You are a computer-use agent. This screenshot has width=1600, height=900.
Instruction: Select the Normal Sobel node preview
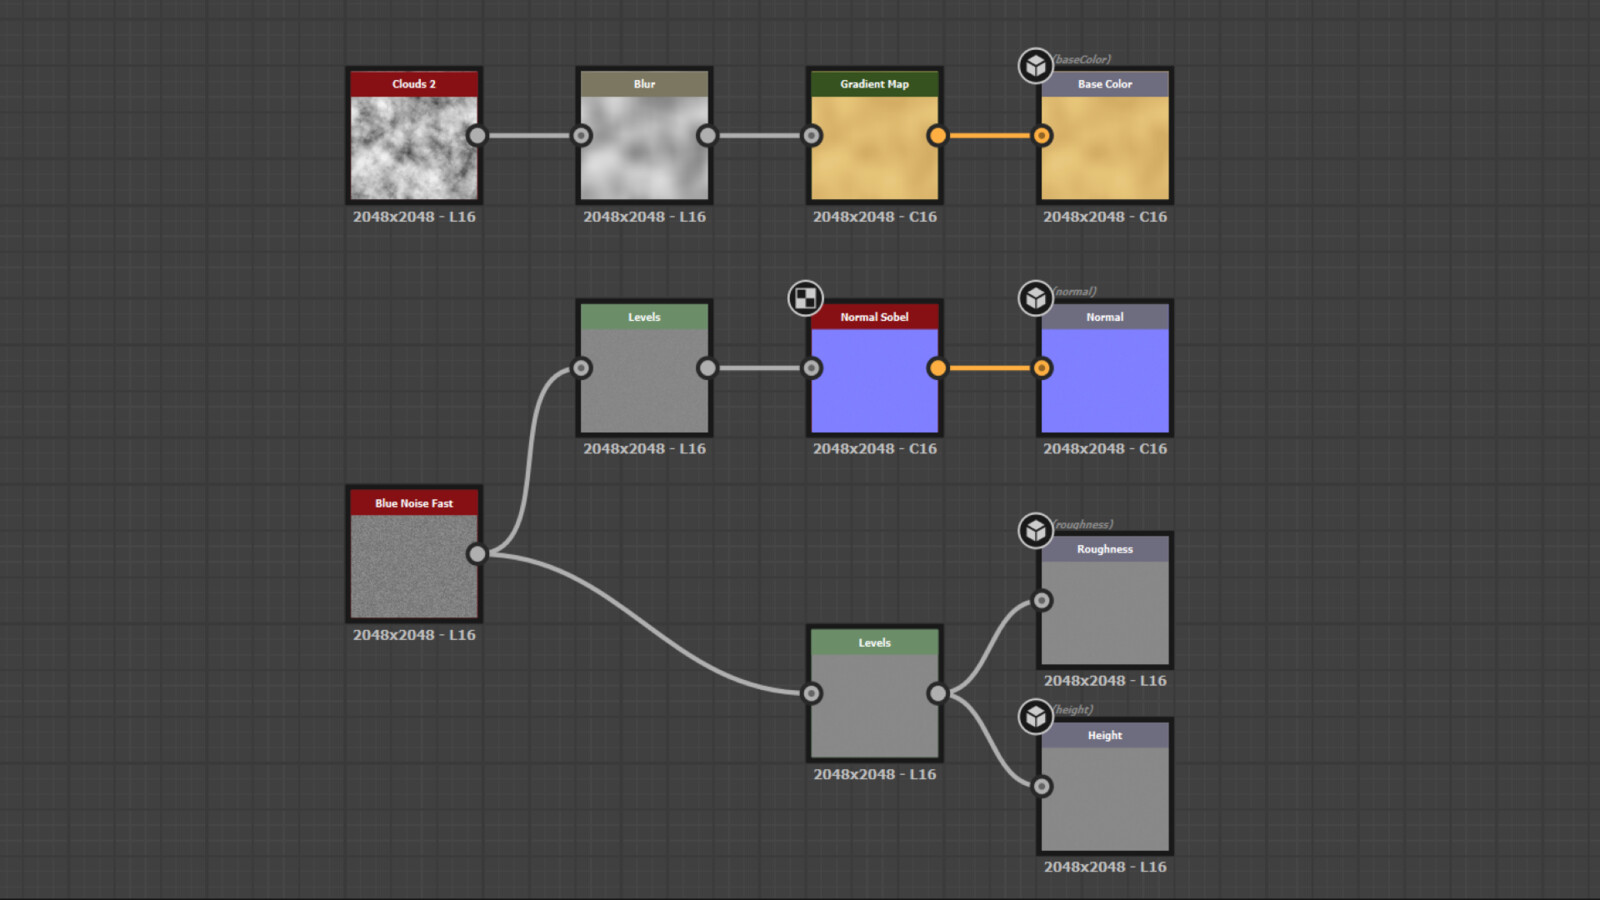[875, 380]
